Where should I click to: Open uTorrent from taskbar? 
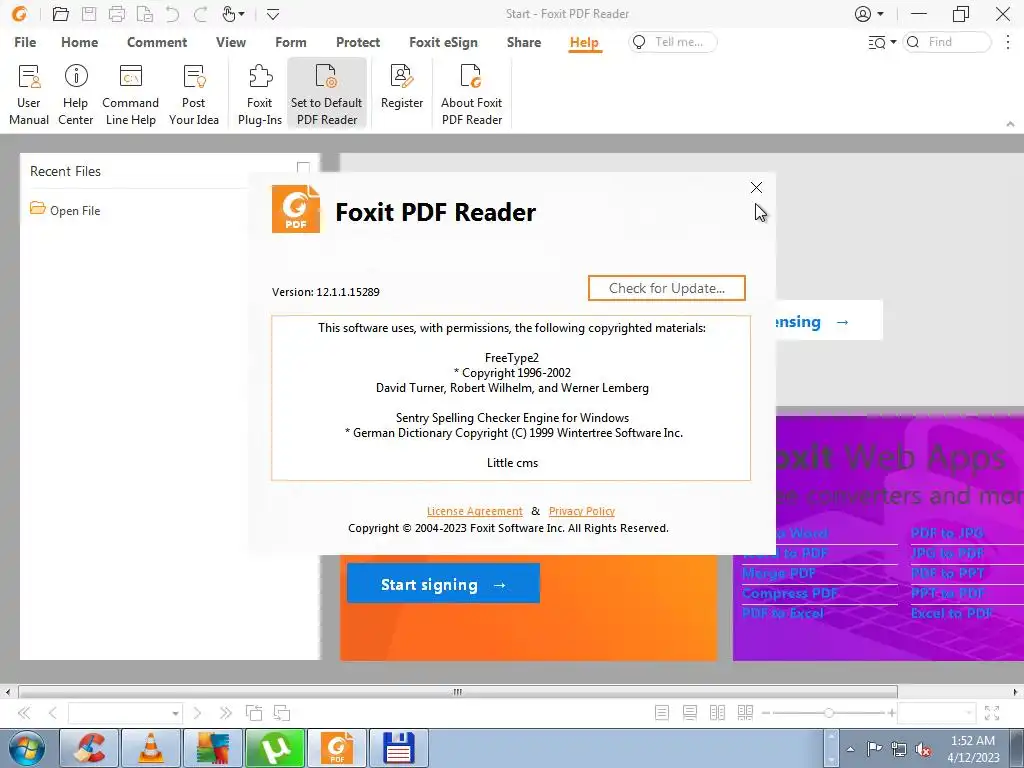pos(274,748)
